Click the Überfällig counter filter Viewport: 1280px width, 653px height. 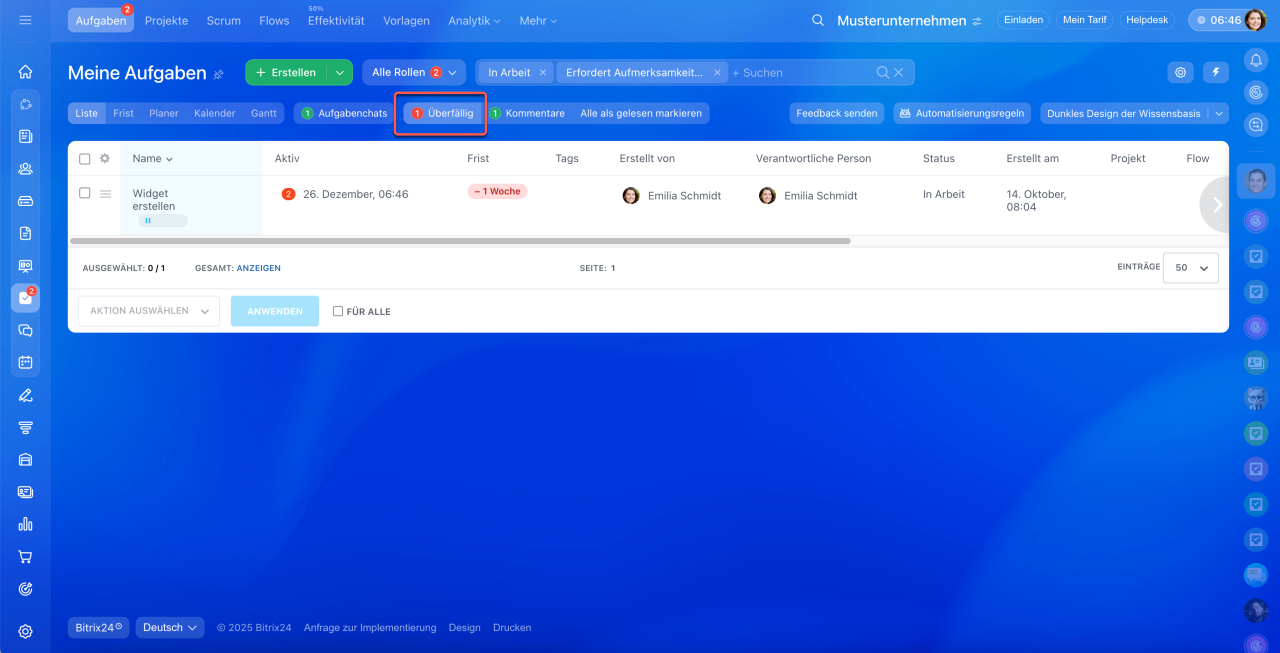[444, 113]
